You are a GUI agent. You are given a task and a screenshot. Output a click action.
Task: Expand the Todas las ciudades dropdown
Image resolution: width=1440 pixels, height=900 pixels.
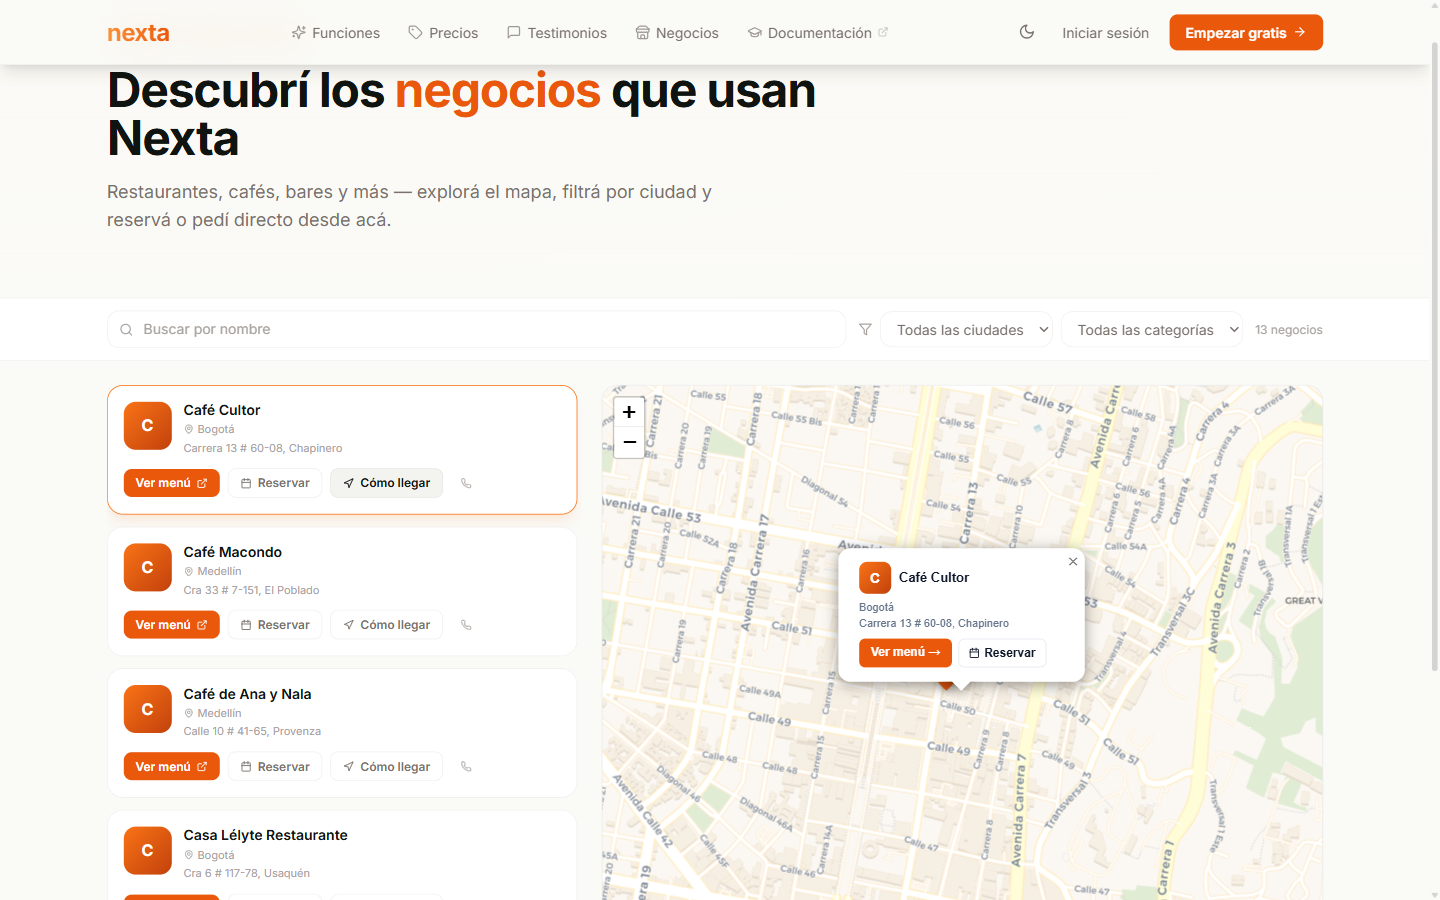(x=966, y=329)
